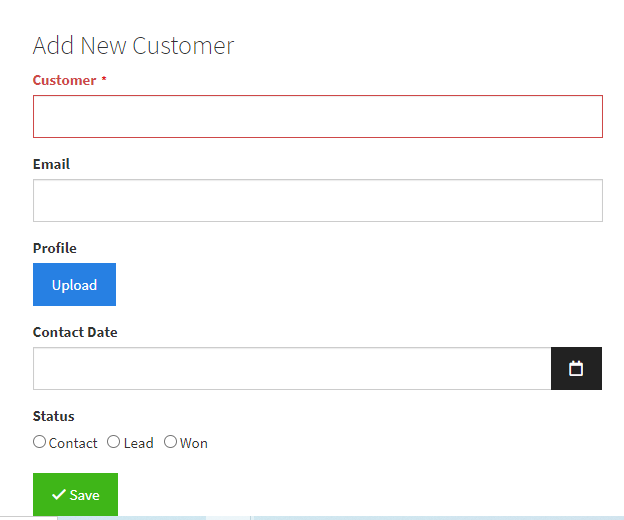Image resolution: width=624 pixels, height=520 pixels.
Task: Click the required asterisk beside Customer
Action: coord(104,79)
